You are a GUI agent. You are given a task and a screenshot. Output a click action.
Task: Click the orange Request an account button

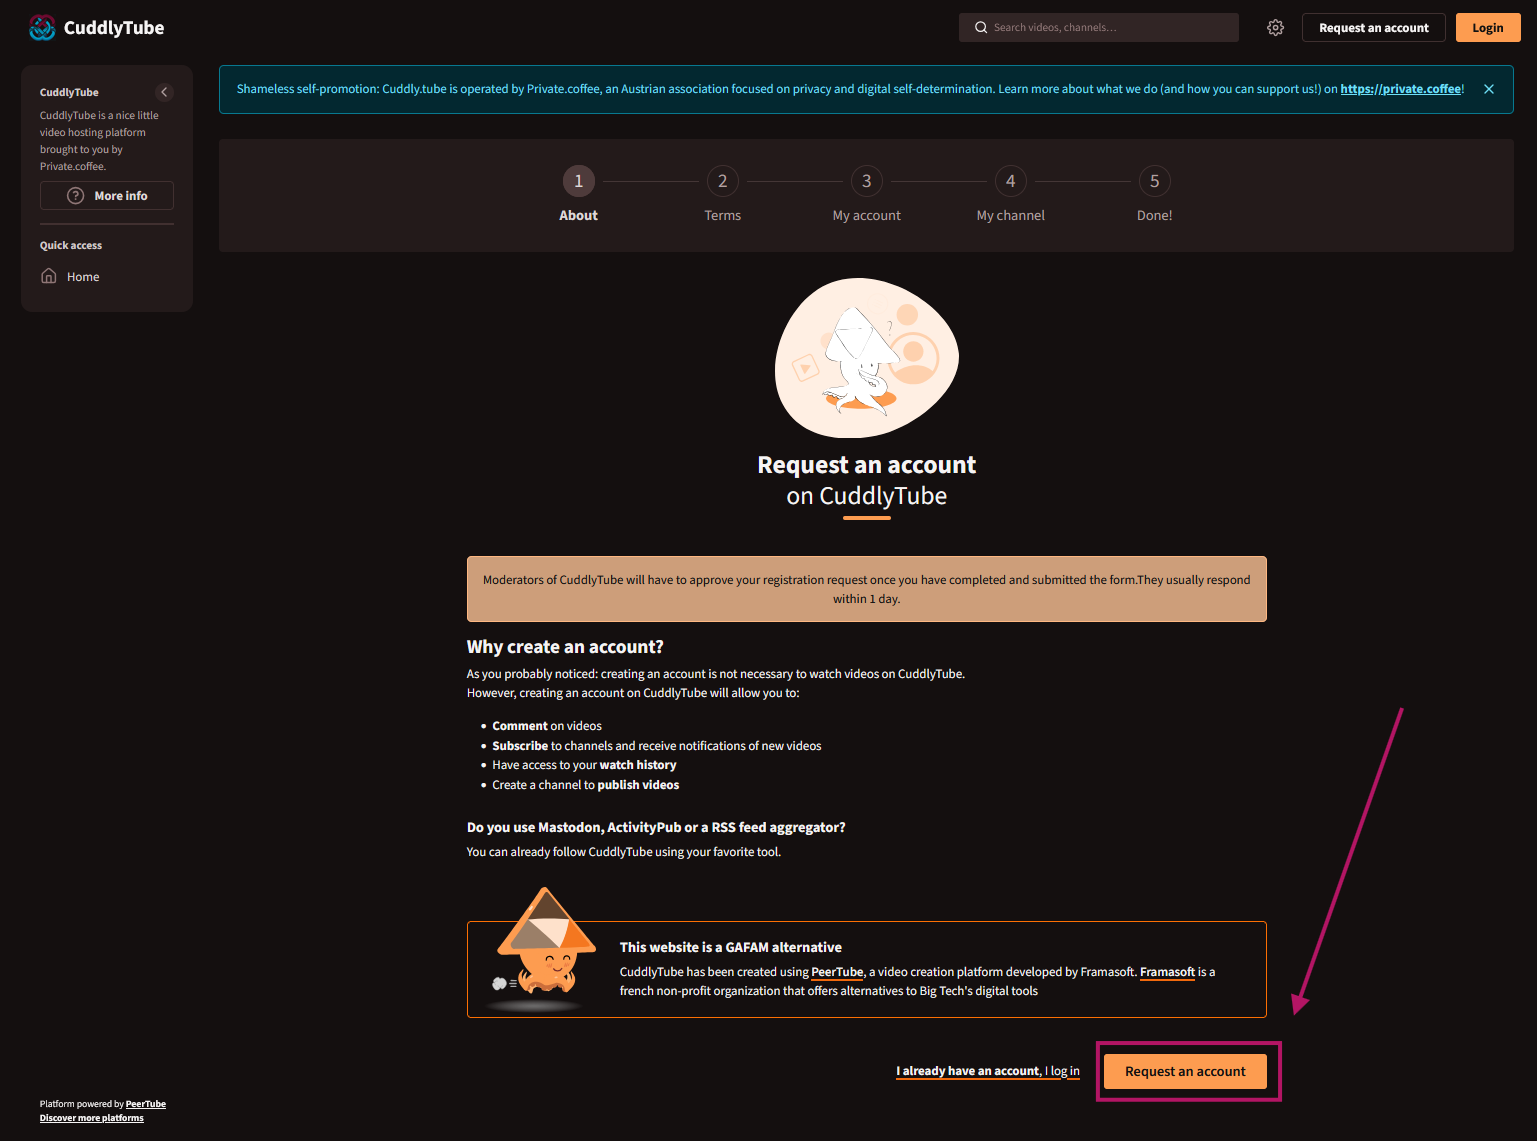coord(1185,1071)
